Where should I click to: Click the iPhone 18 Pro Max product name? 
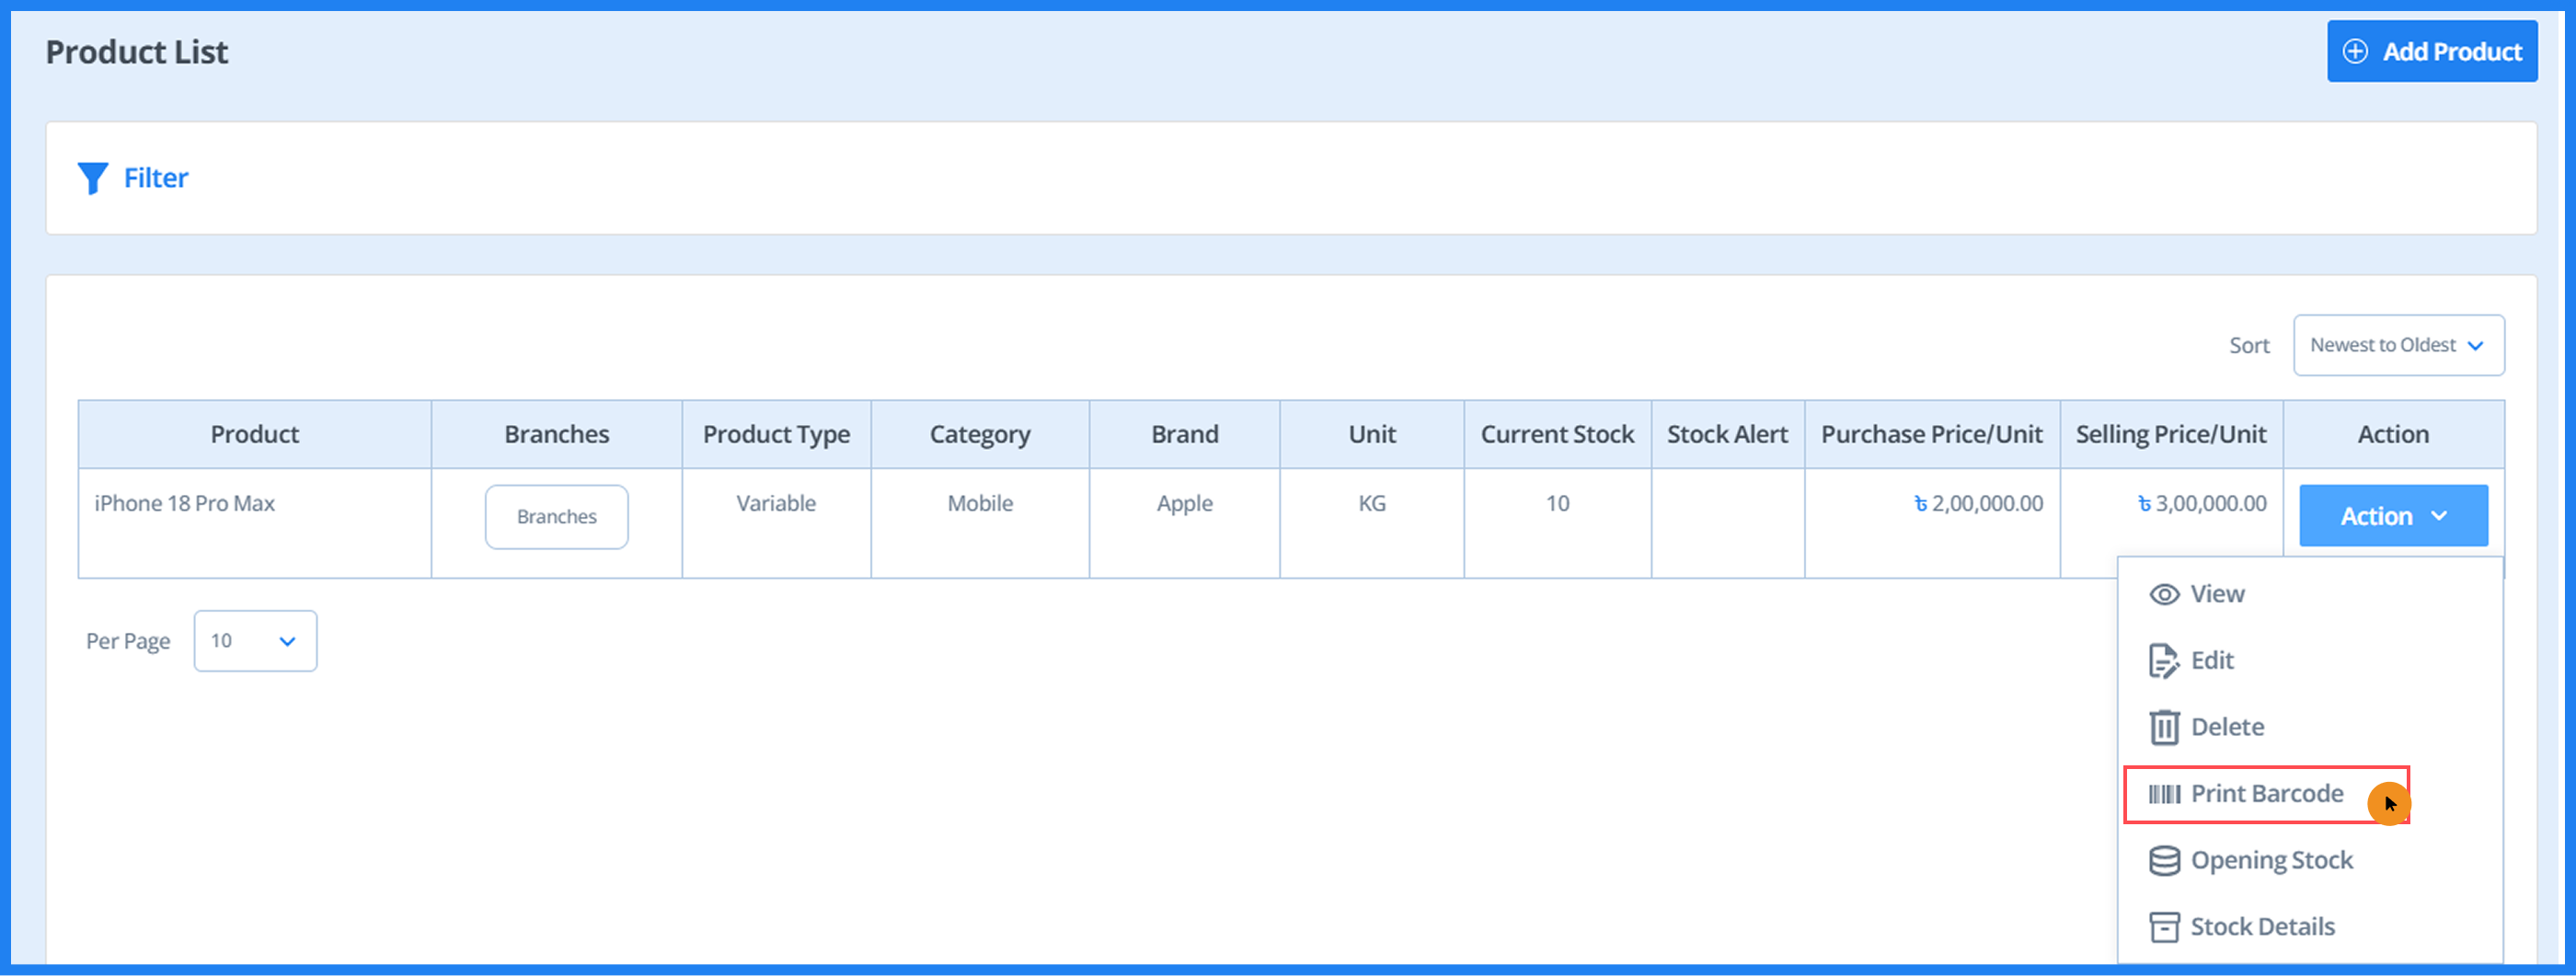coord(184,504)
